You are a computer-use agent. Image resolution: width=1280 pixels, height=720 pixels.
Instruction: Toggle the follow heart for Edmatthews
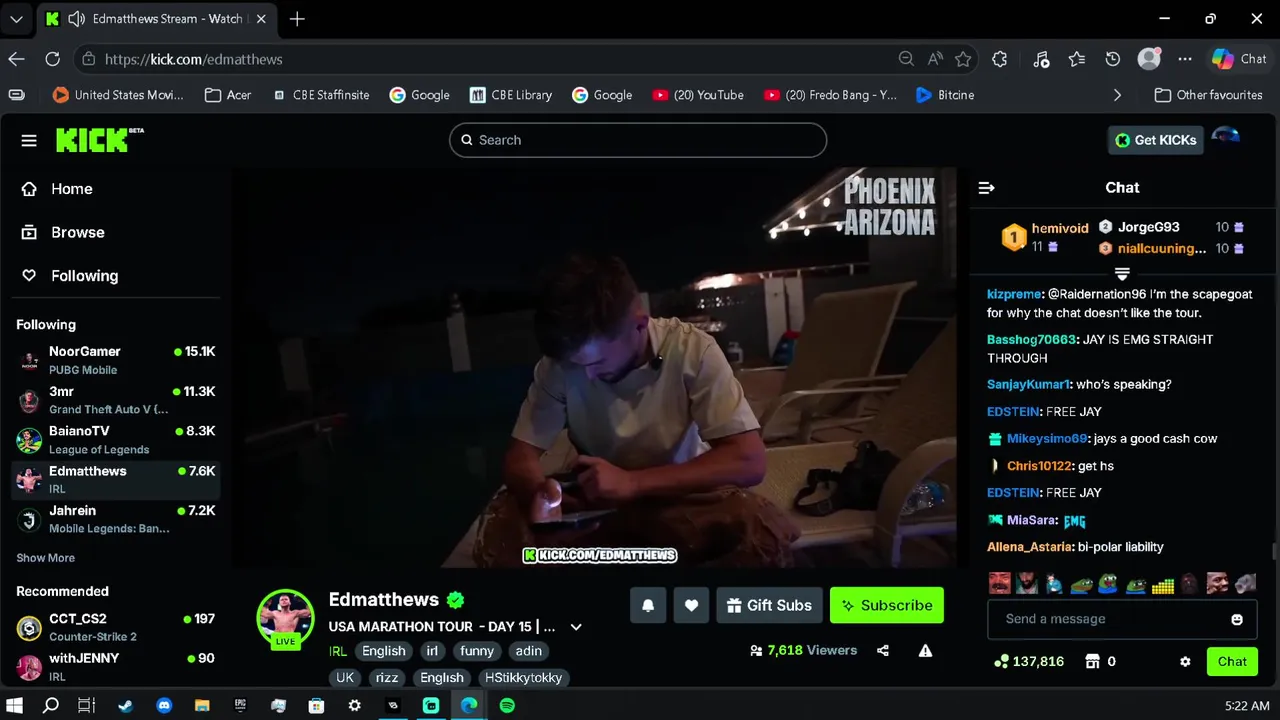[x=691, y=605]
